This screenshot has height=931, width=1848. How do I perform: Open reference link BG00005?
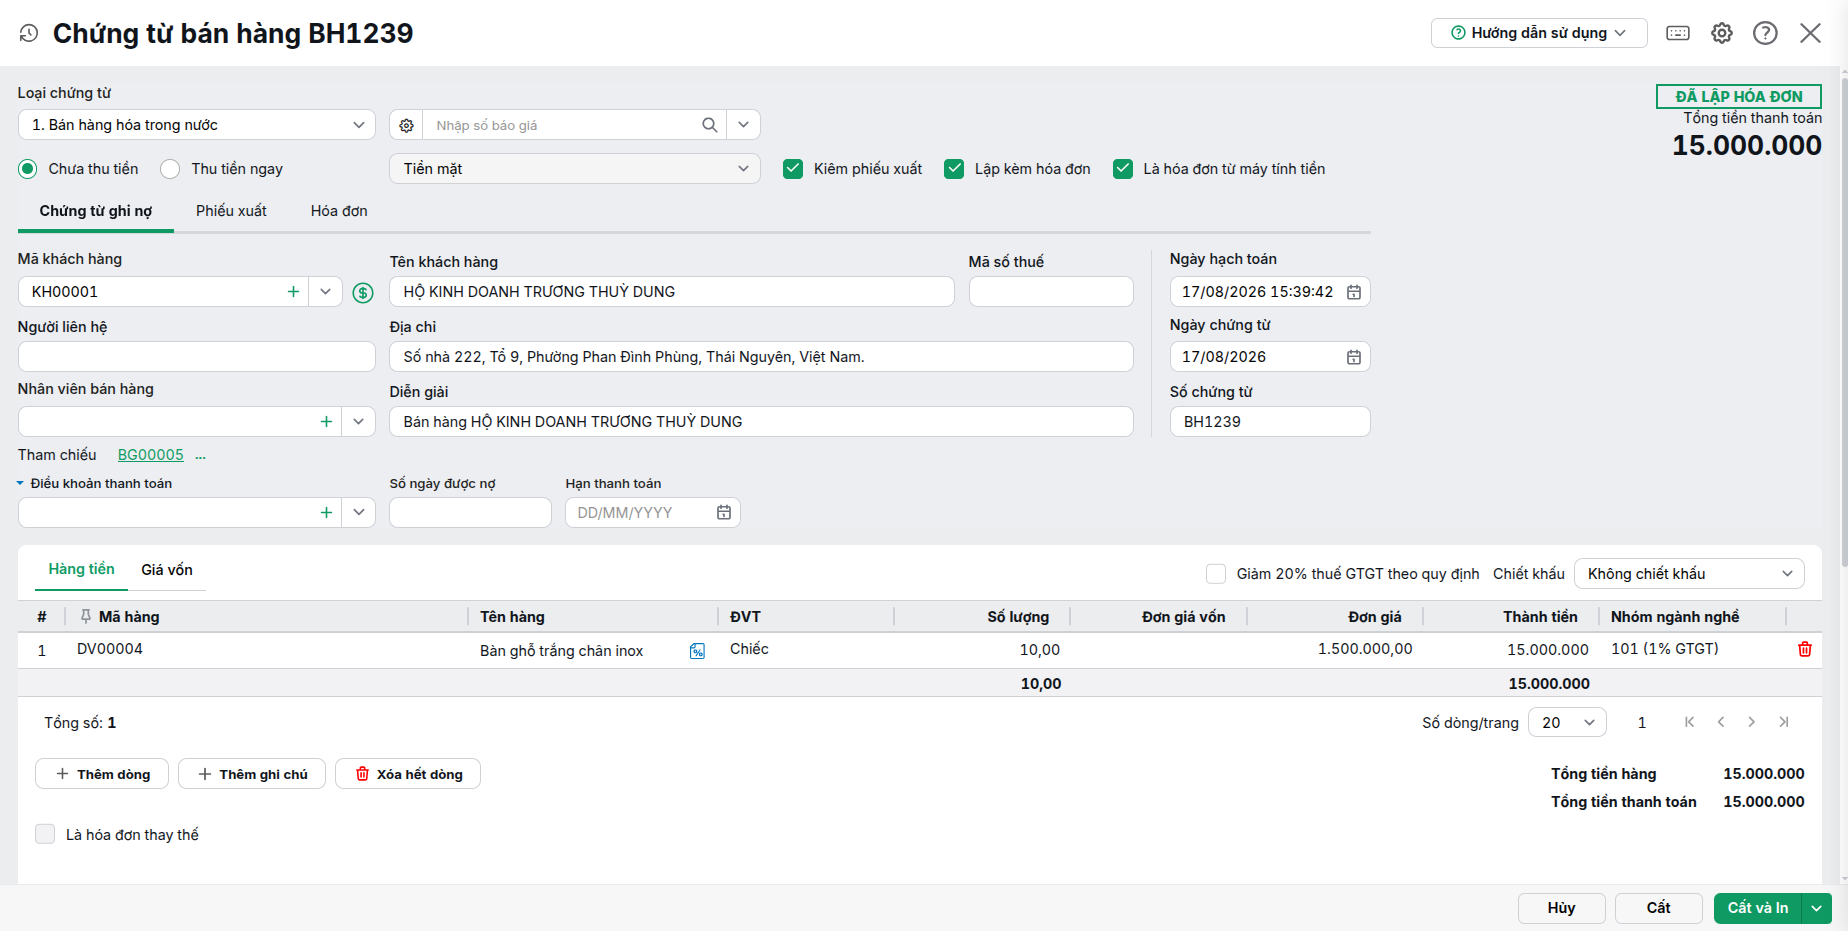pyautogui.click(x=151, y=455)
